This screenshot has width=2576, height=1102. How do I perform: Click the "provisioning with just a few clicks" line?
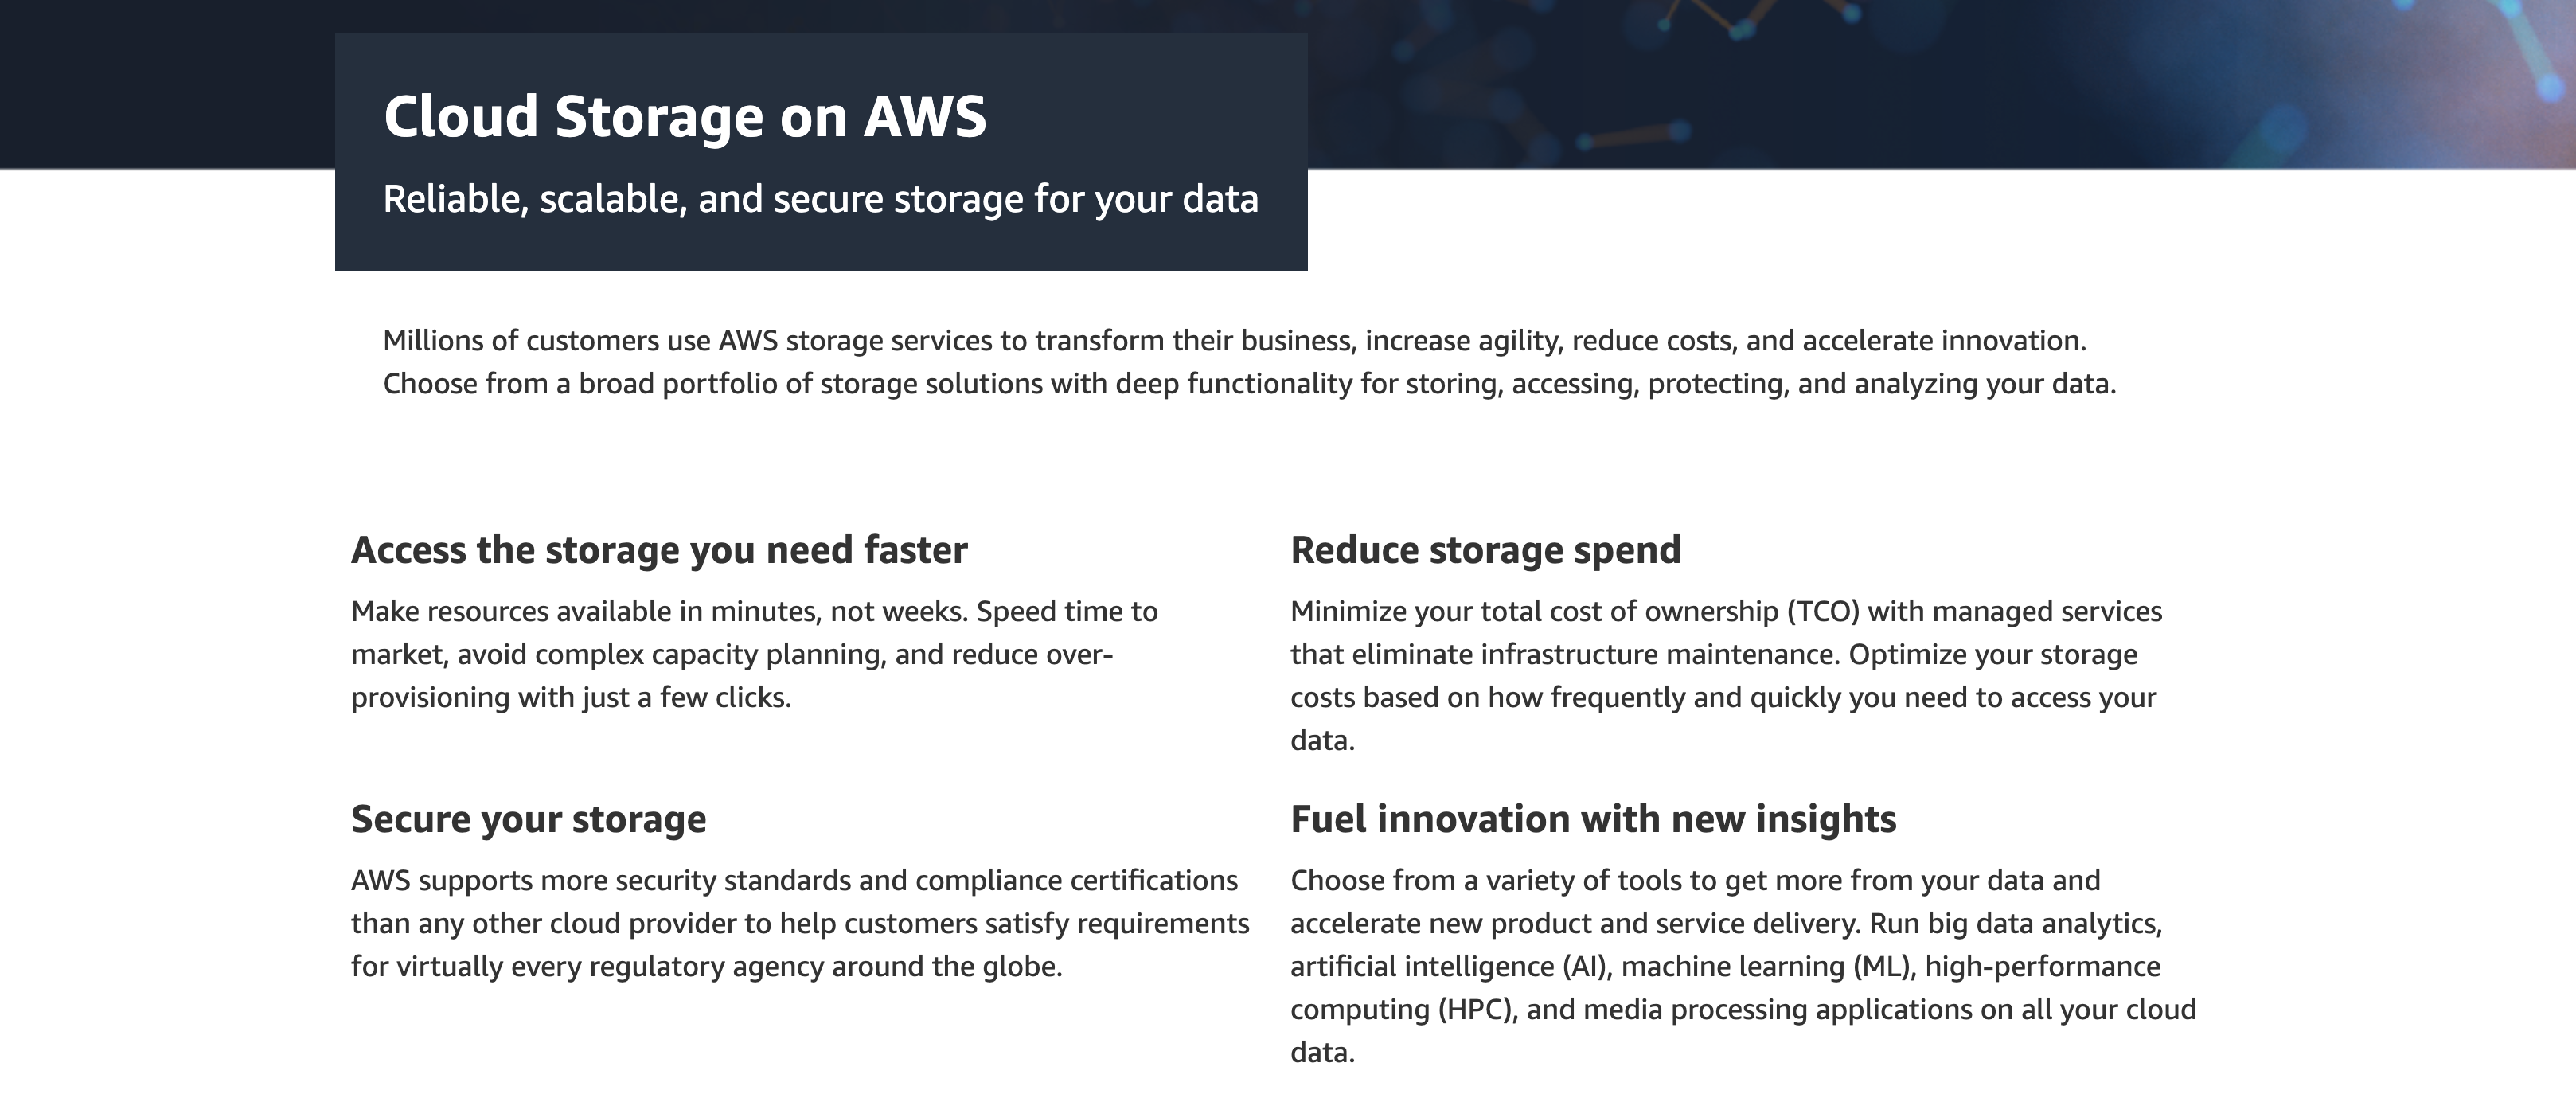tap(571, 698)
